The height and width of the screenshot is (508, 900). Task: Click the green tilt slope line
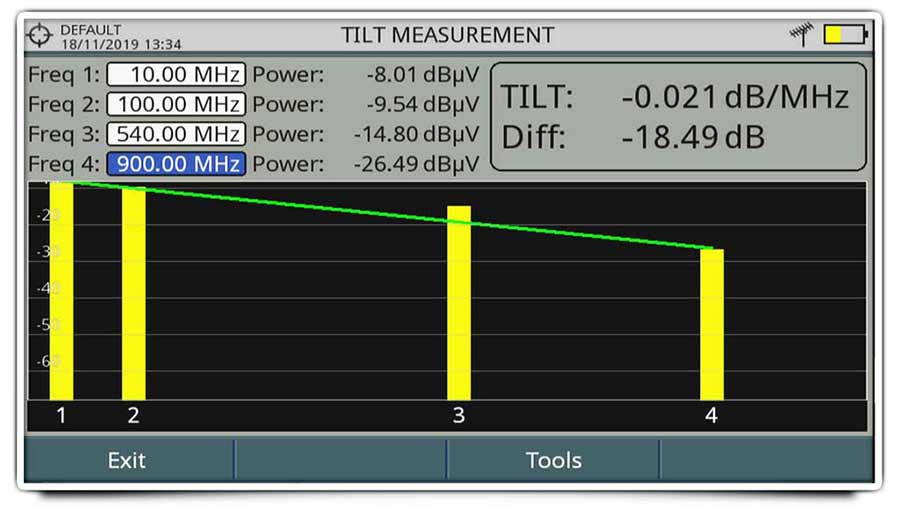pyautogui.click(x=300, y=205)
